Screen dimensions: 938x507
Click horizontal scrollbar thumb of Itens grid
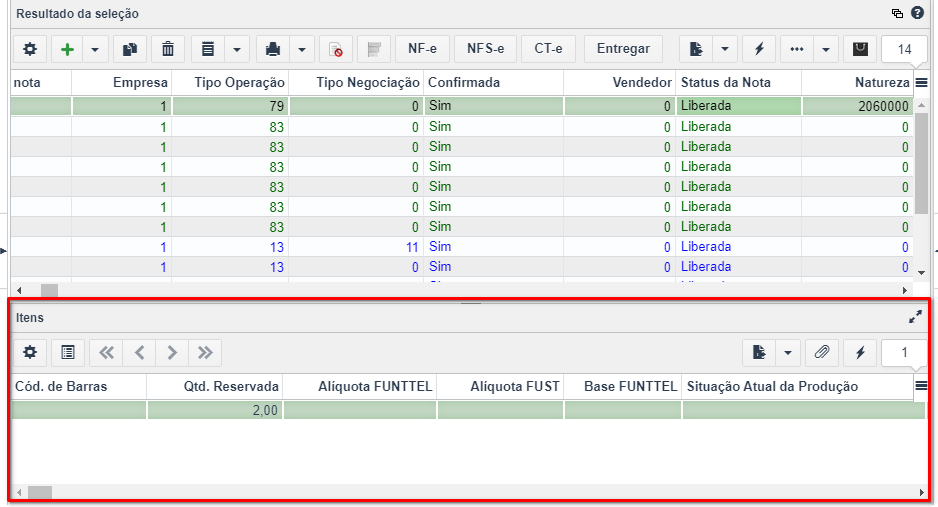pos(40,493)
